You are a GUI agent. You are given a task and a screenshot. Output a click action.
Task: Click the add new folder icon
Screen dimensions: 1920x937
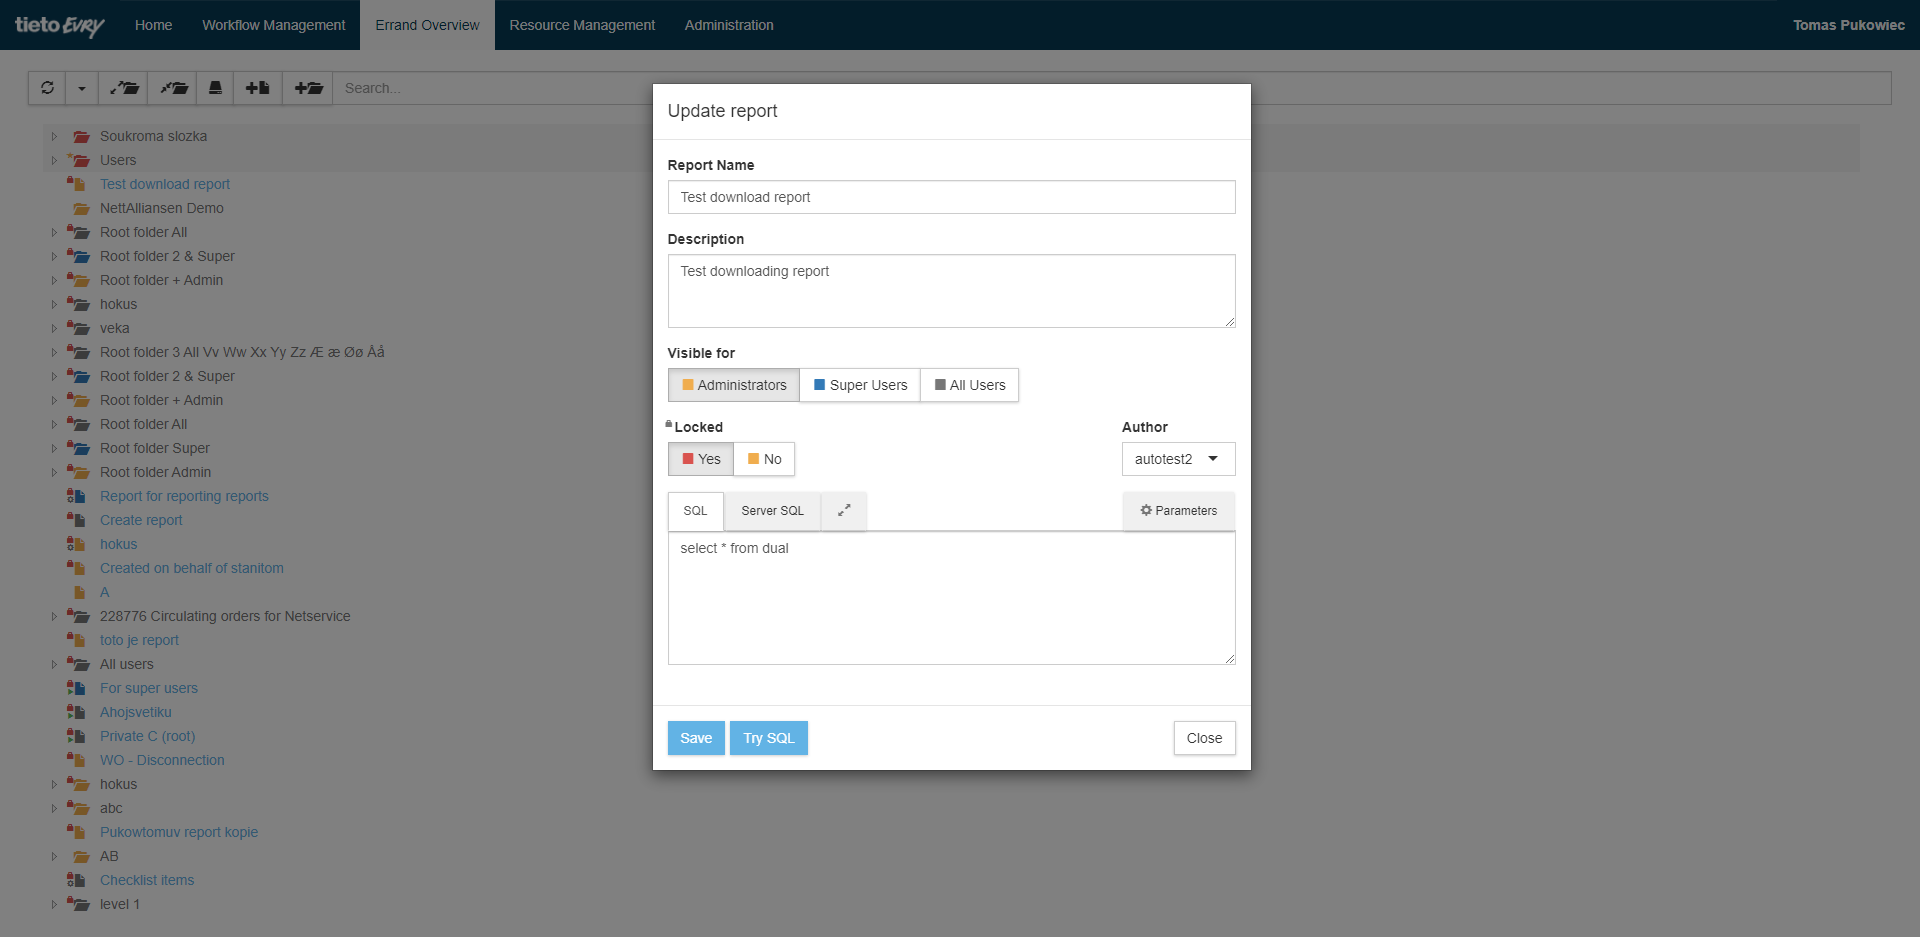click(308, 88)
